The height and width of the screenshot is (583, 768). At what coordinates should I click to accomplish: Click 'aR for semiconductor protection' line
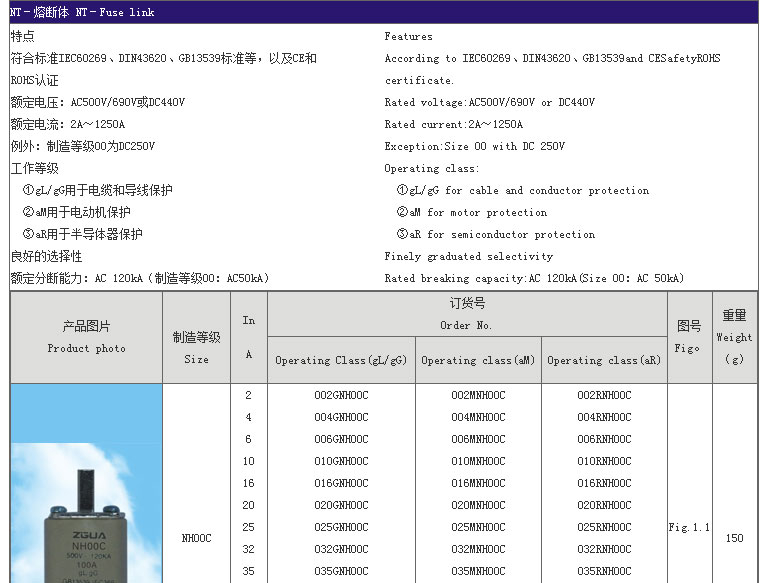click(x=496, y=235)
